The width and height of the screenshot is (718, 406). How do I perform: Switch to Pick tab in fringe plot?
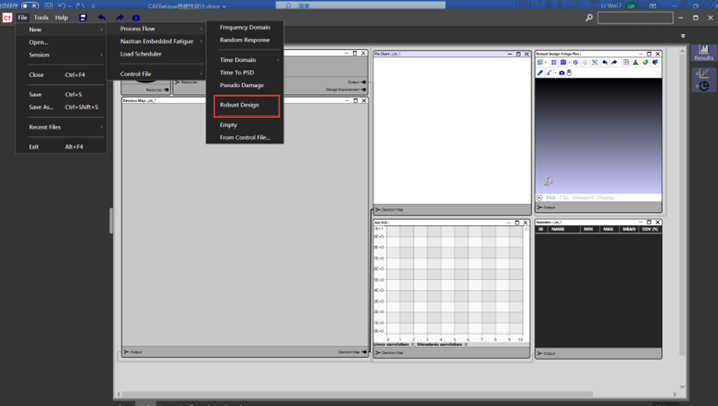pyautogui.click(x=550, y=198)
